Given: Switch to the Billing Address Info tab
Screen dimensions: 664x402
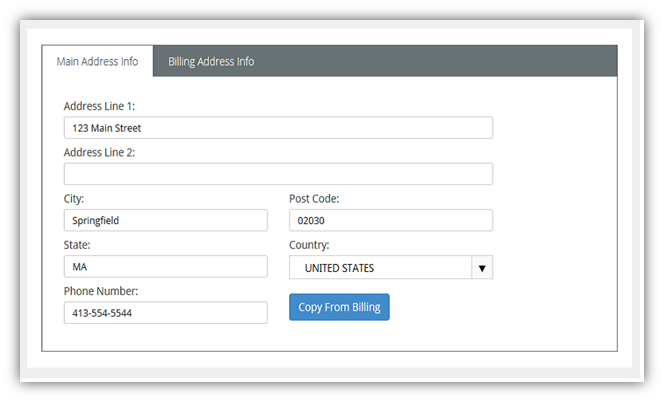Looking at the screenshot, I should click(211, 61).
